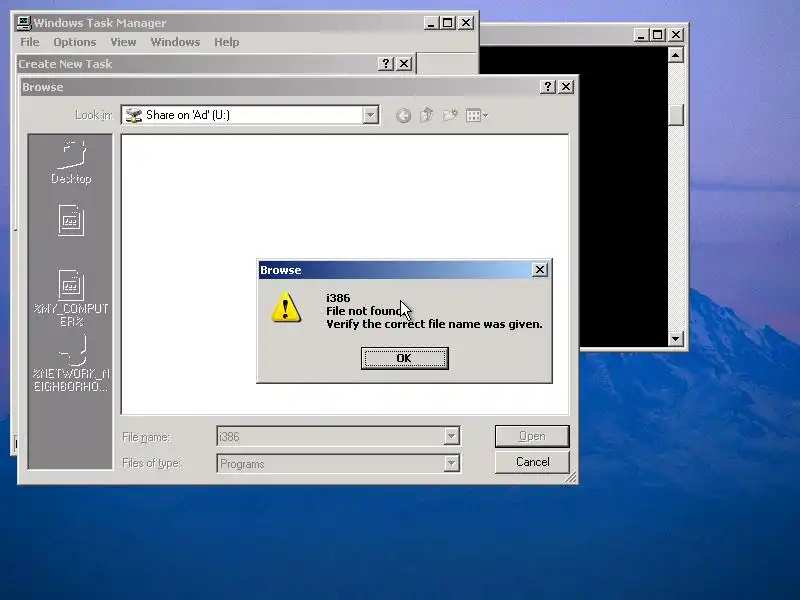800x600 pixels.
Task: Cancel the Browse file dialog
Action: tap(532, 462)
